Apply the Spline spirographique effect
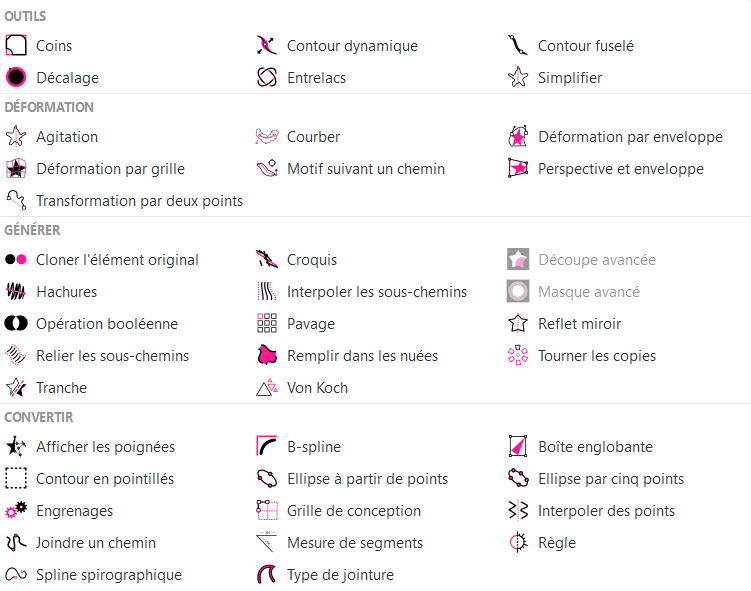This screenshot has height=591, width=751. tap(109, 575)
